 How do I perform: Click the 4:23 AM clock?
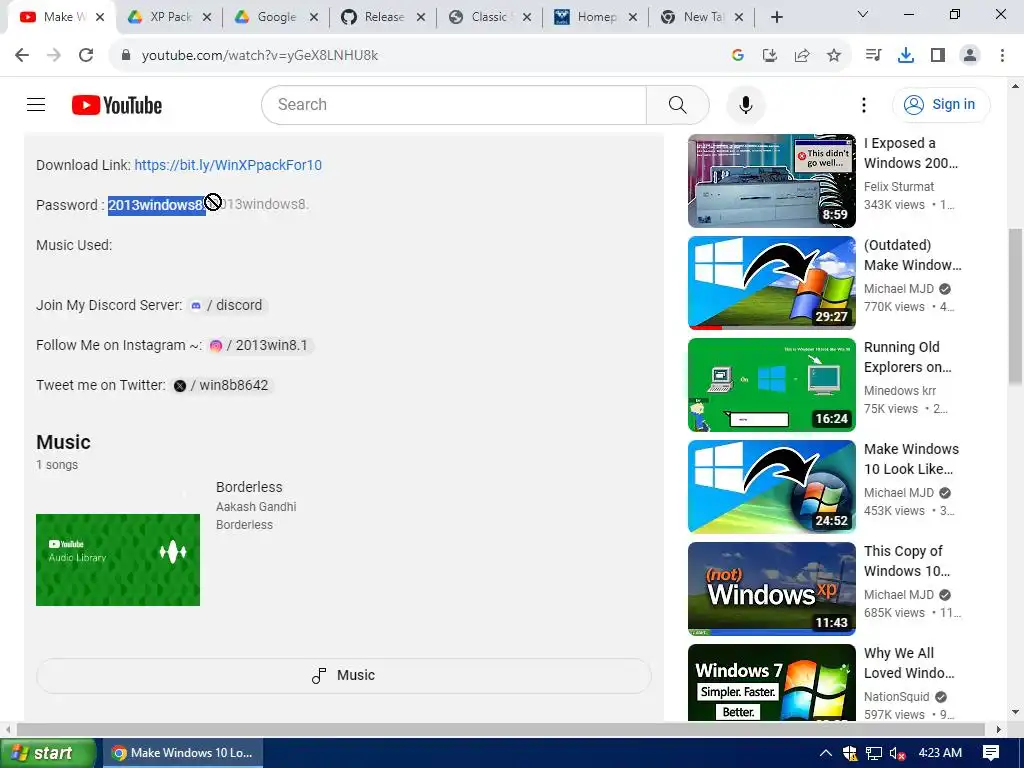940,753
